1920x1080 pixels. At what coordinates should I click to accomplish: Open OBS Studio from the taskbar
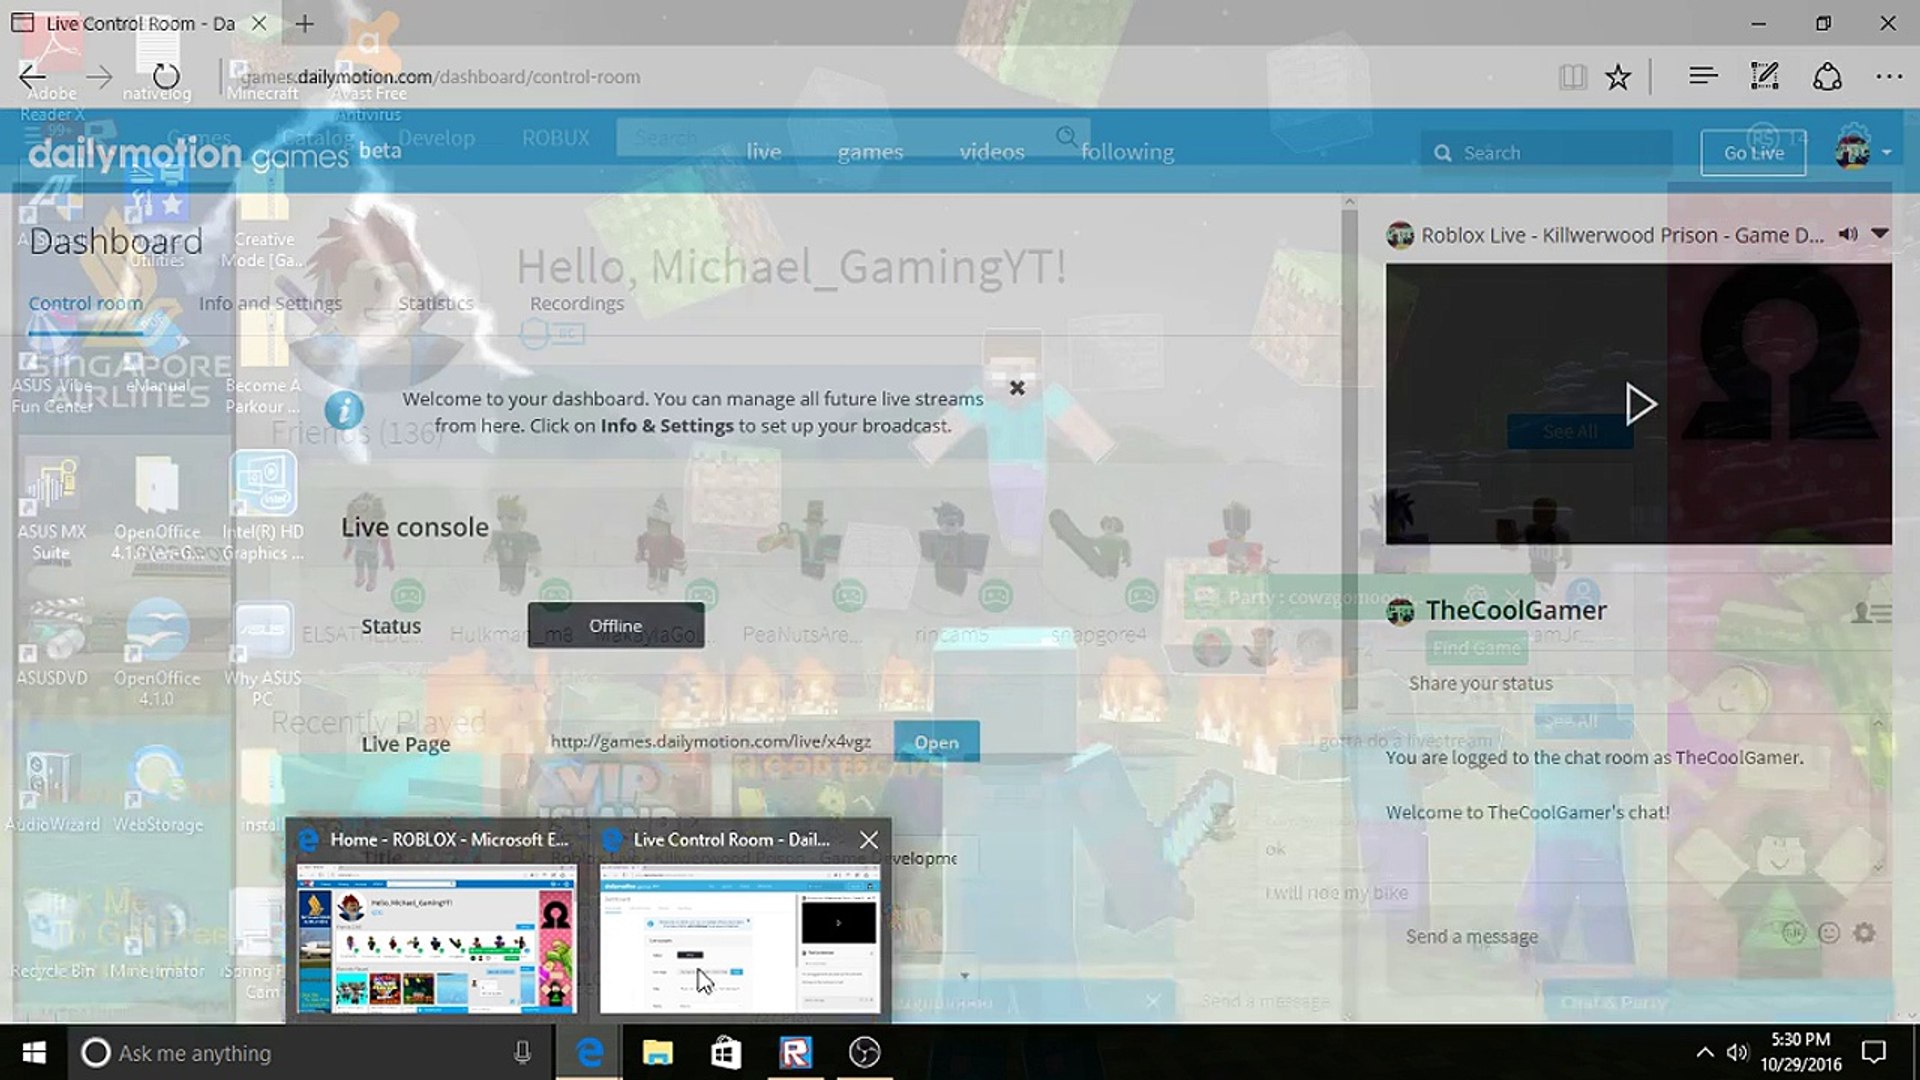pyautogui.click(x=864, y=1052)
